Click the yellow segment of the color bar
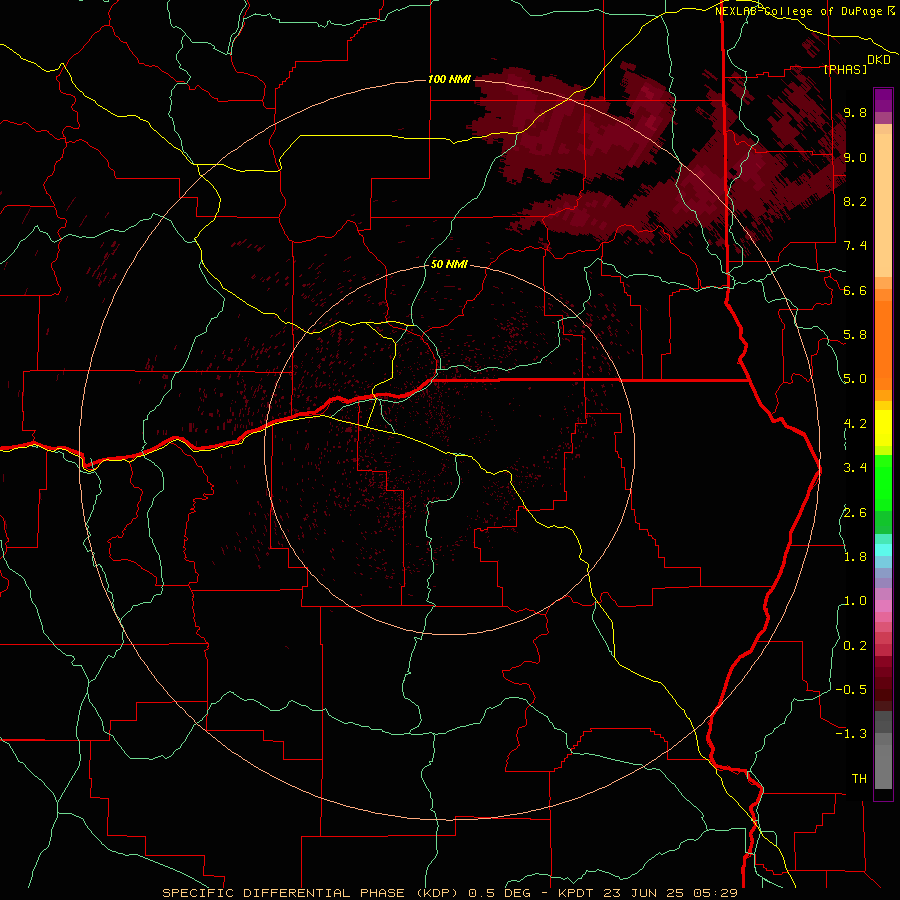The height and width of the screenshot is (900, 900). coord(883,428)
